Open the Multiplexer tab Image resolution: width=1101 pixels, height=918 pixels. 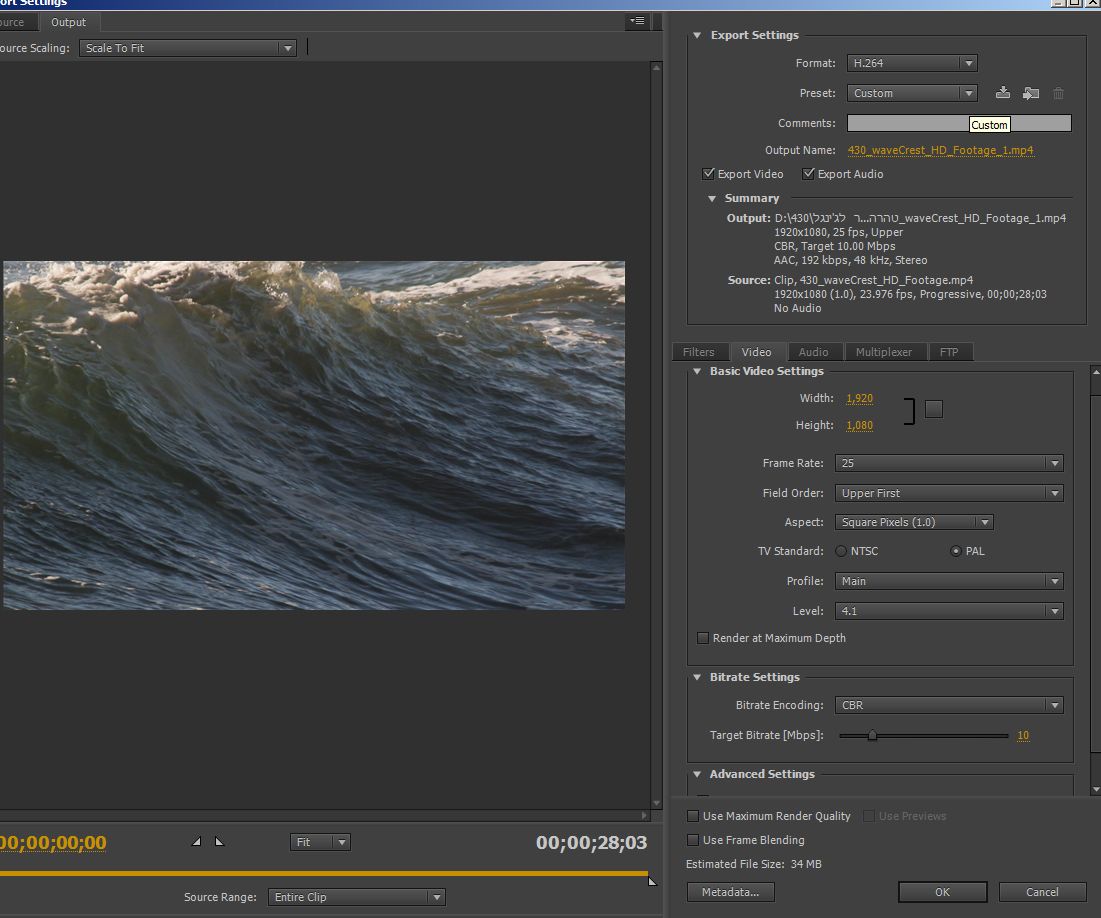(x=883, y=352)
